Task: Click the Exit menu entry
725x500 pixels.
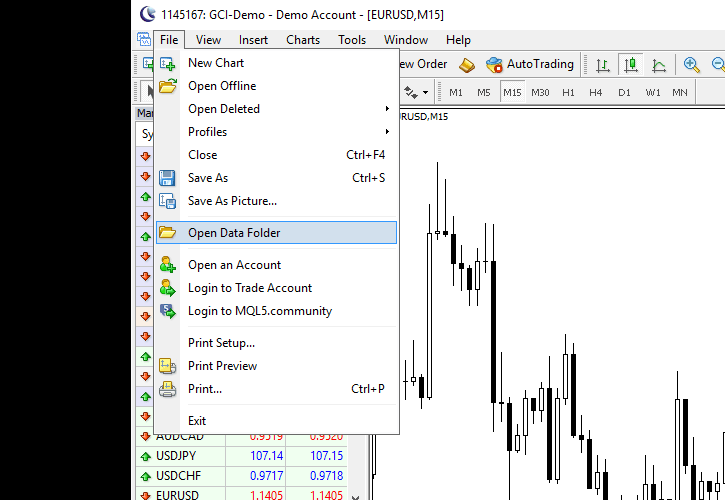Action: pos(197,421)
